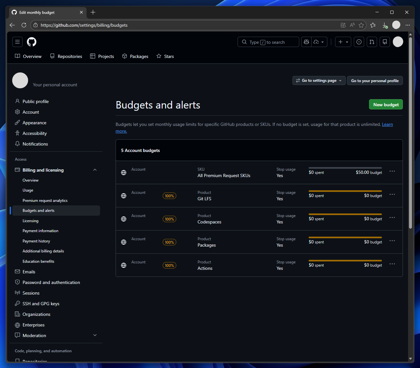Screen dimensions: 420x368
Task: Open Licensing sub-item
Action: point(30,221)
